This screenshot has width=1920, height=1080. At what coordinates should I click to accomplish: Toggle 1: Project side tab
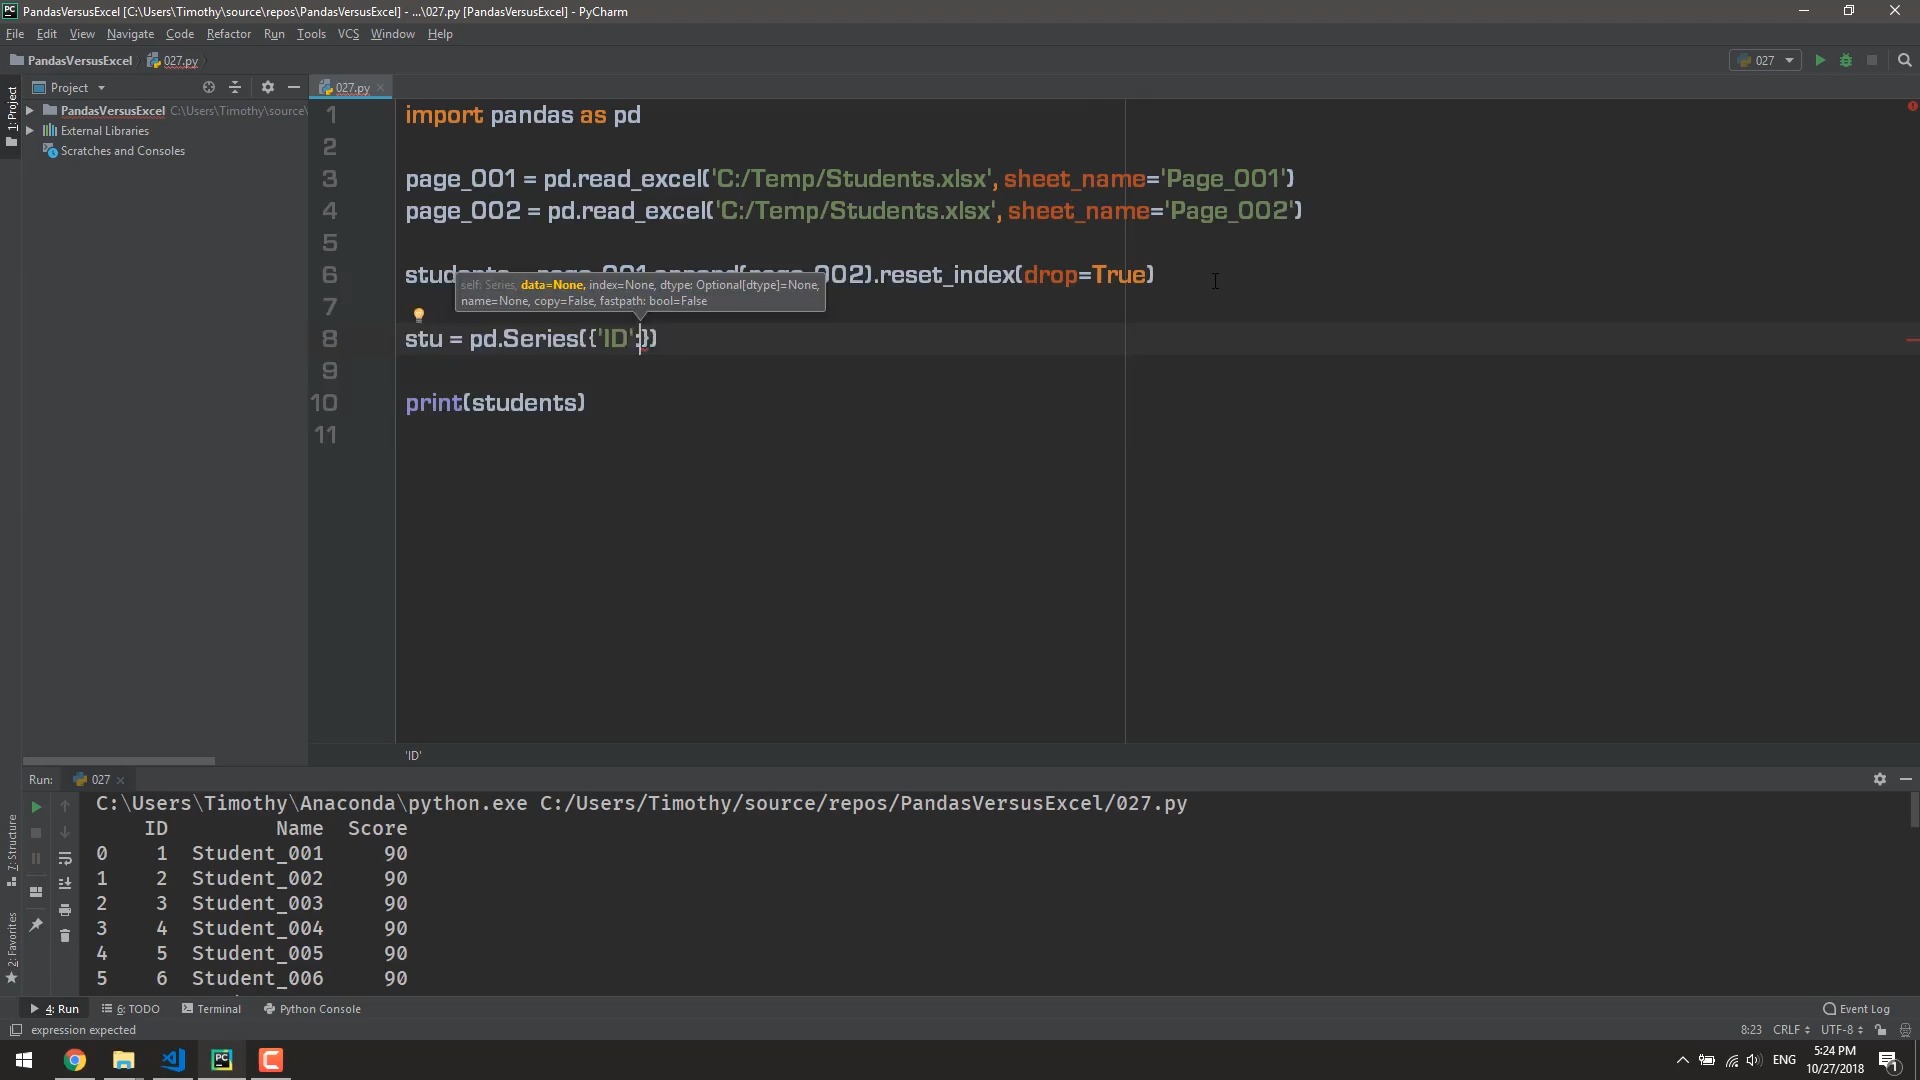click(11, 116)
